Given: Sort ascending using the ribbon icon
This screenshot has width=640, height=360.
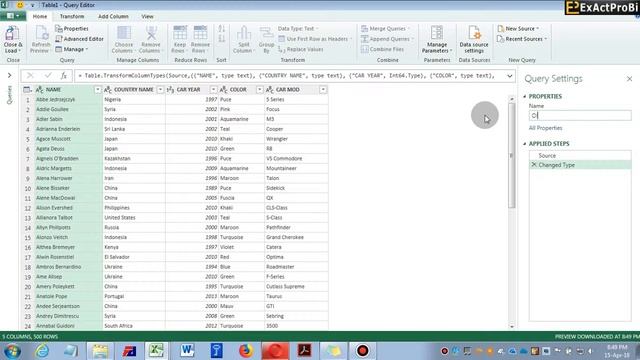Looking at the screenshot, I should (221, 29).
